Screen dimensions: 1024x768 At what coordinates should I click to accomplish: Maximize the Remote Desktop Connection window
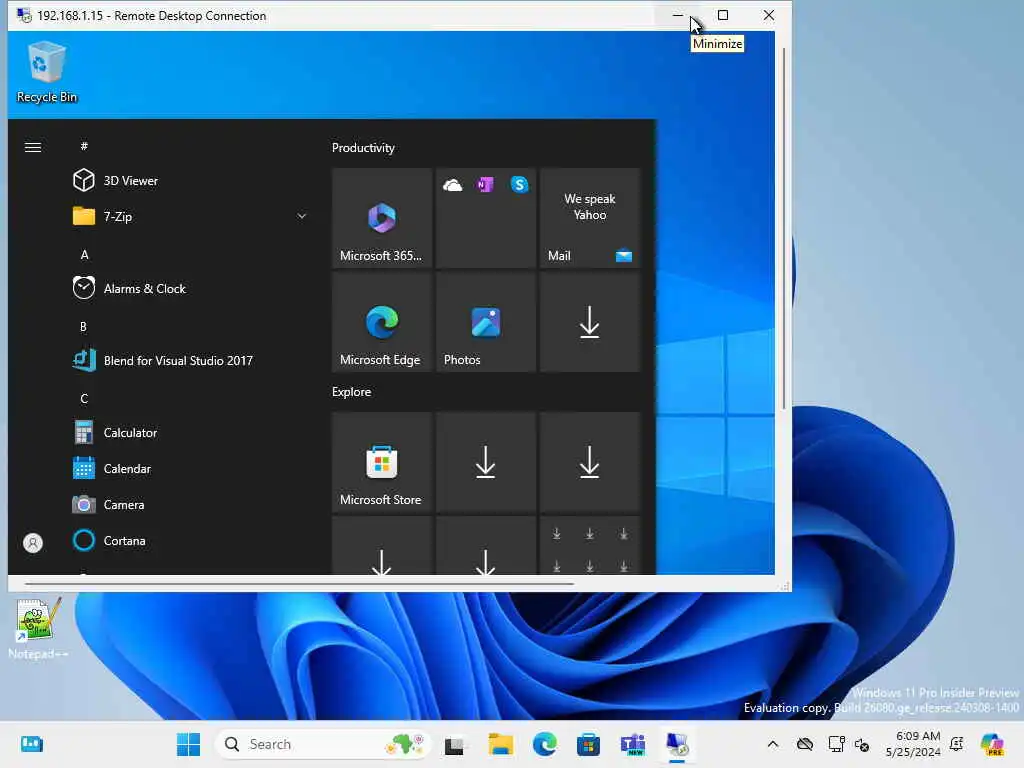[723, 15]
